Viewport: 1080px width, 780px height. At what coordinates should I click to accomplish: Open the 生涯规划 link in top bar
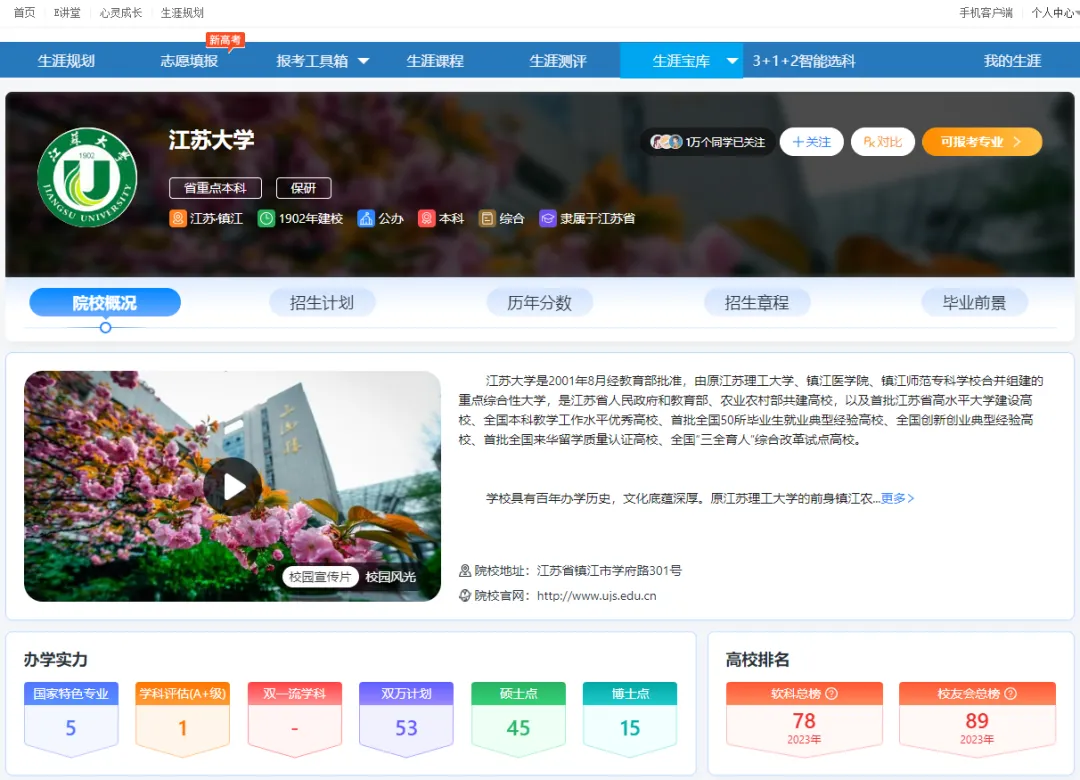pos(182,12)
